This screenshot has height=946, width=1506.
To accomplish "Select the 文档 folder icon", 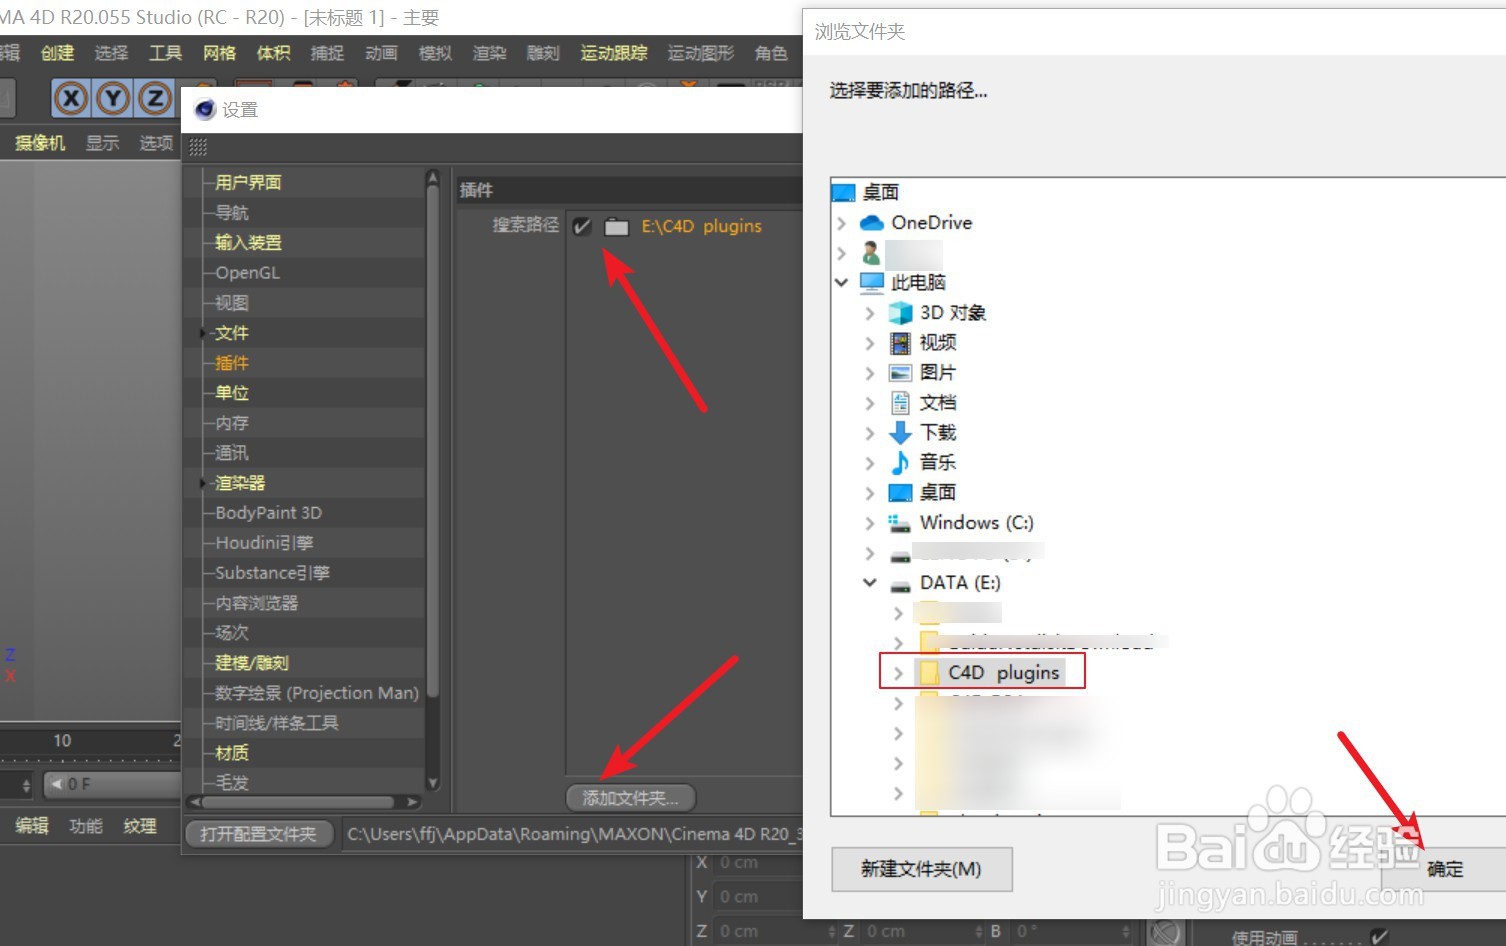I will (900, 403).
